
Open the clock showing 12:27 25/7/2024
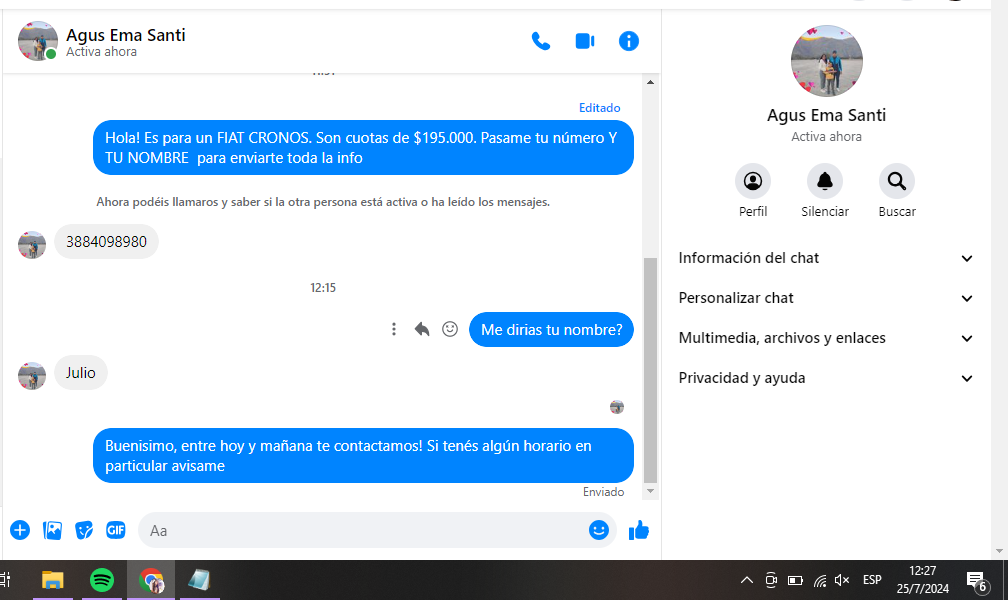(x=922, y=579)
